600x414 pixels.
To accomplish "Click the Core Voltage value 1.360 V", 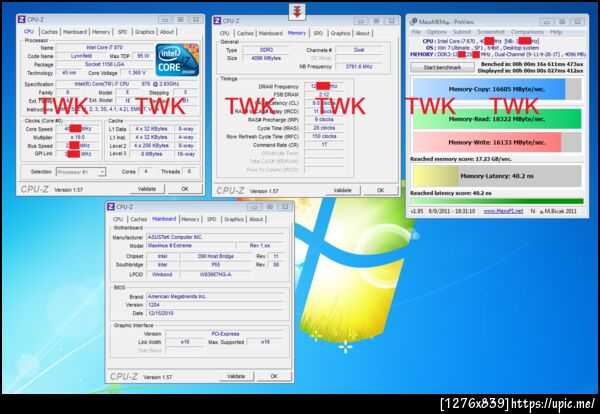I will [137, 73].
